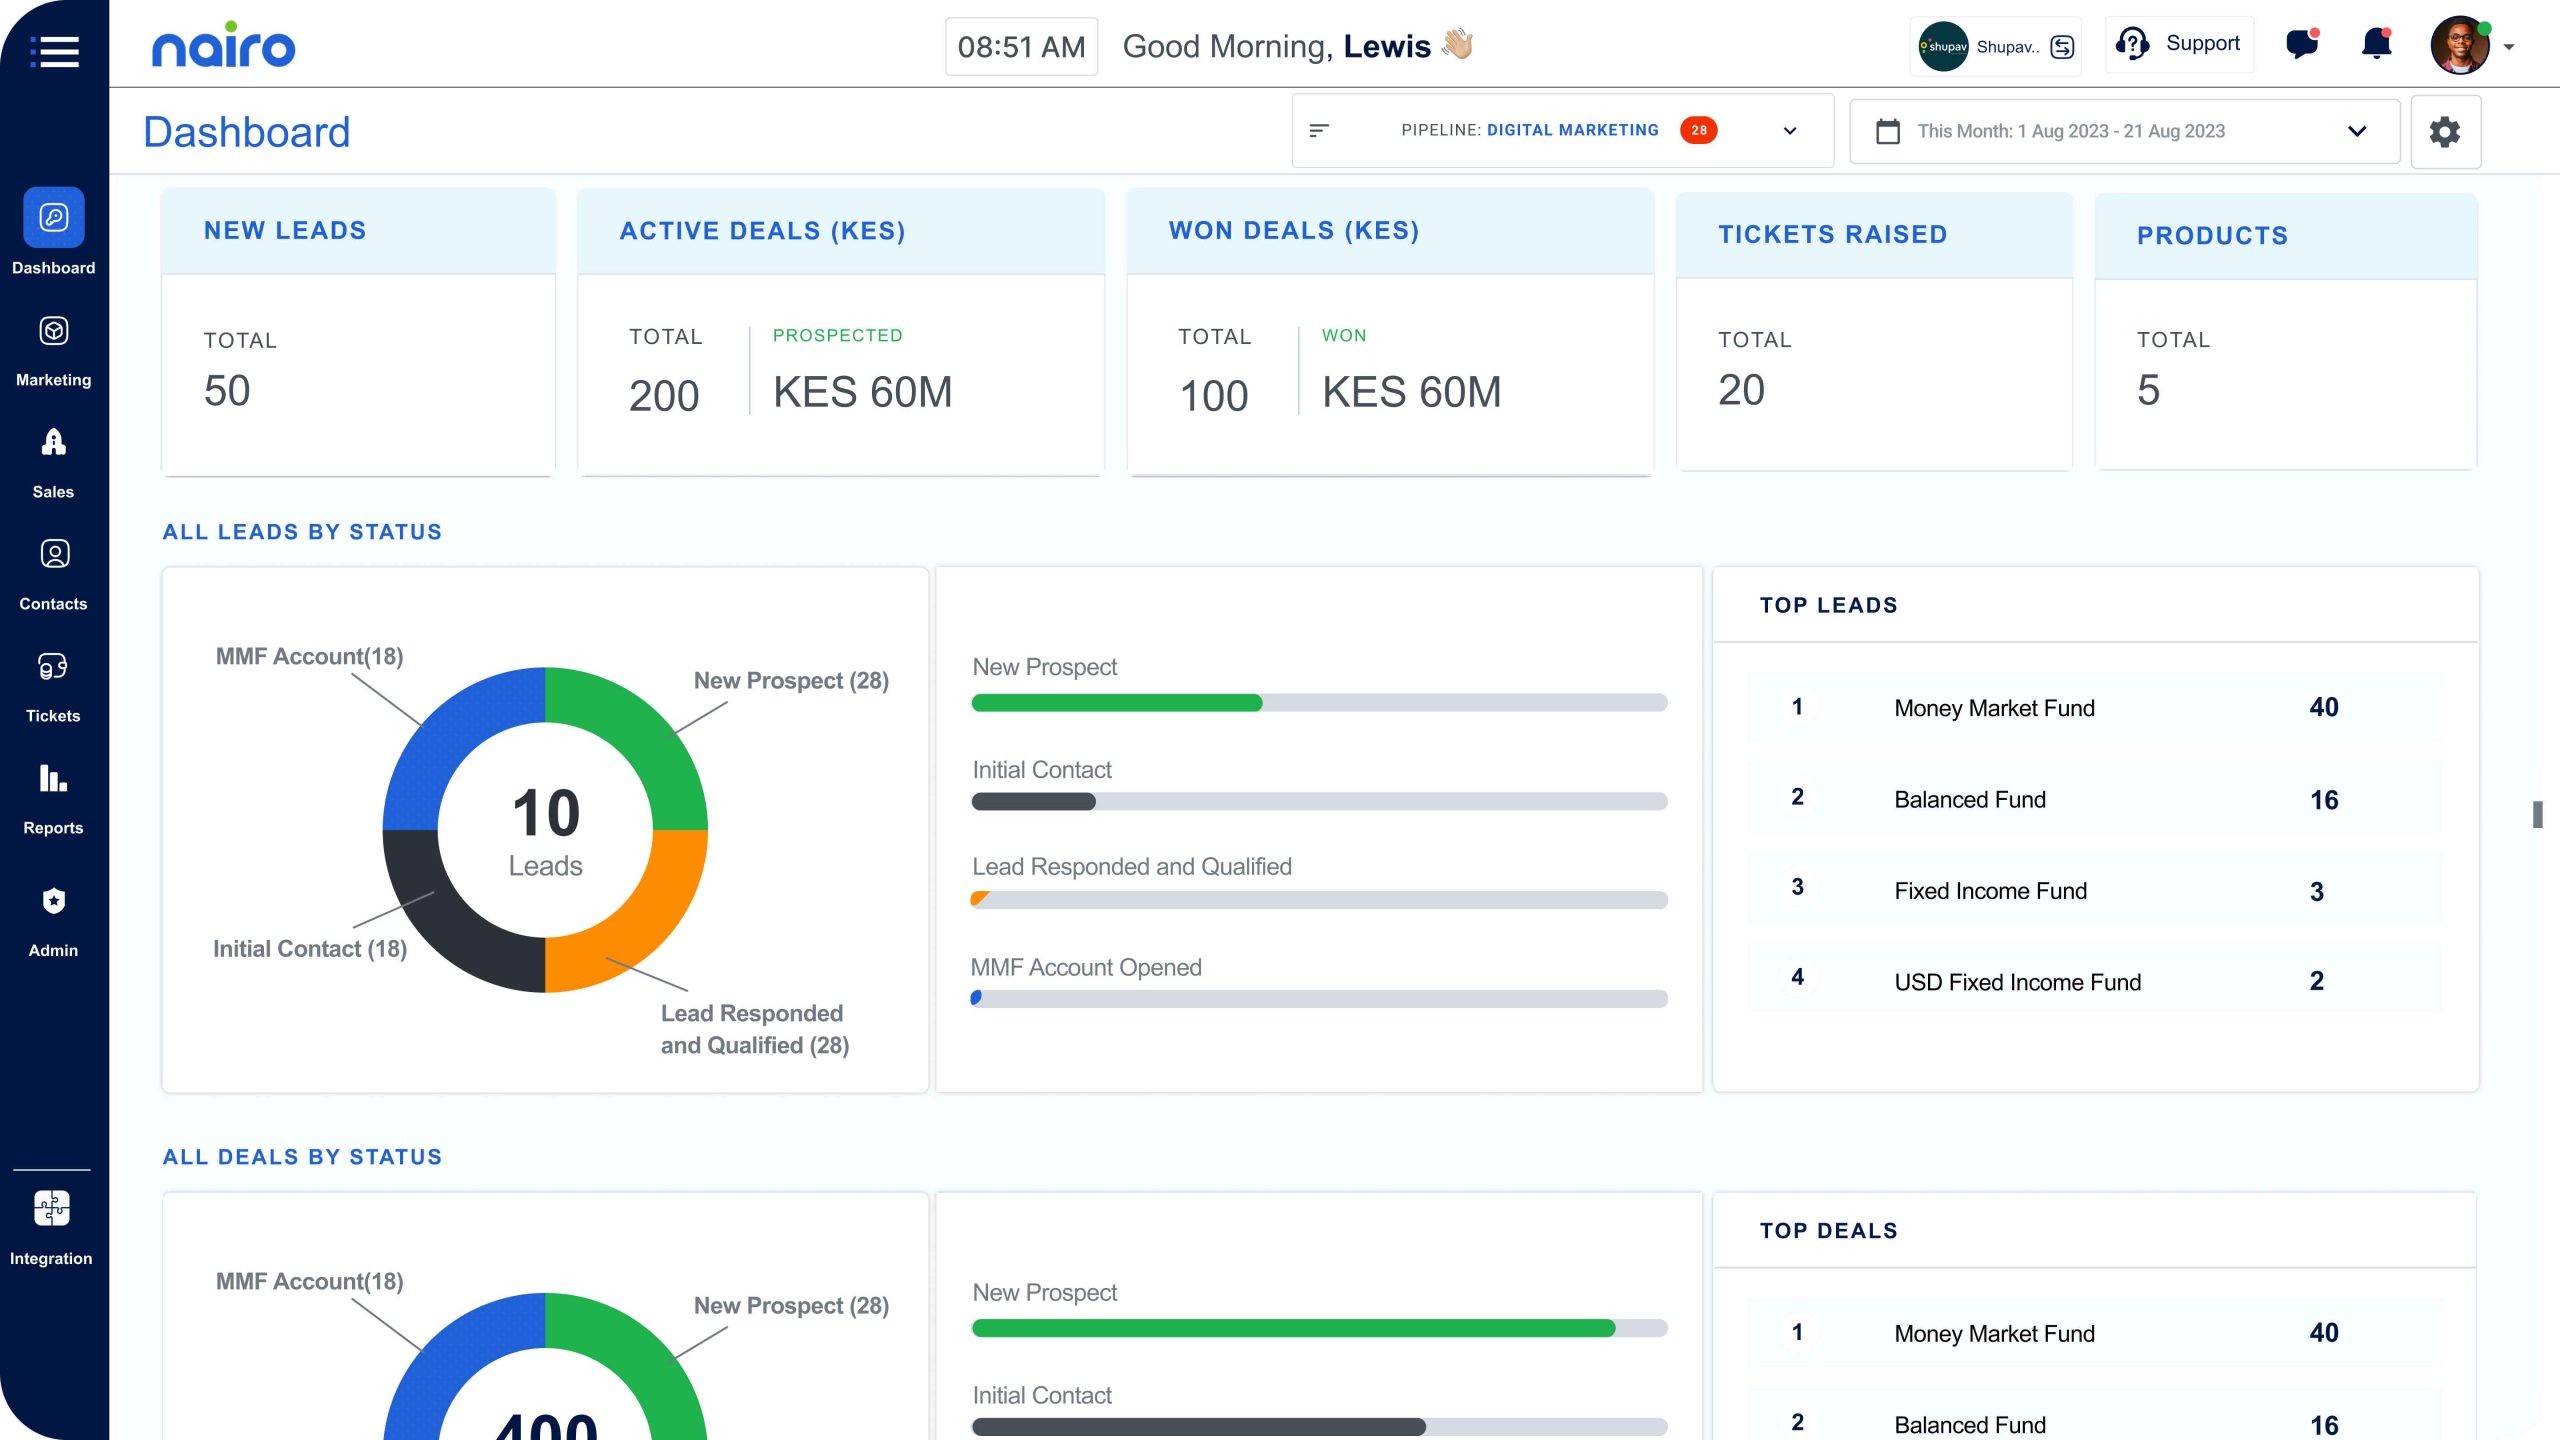Screen dimensions: 2560x1440
Task: Click the Shupav switch account icon
Action: pos(2062,47)
